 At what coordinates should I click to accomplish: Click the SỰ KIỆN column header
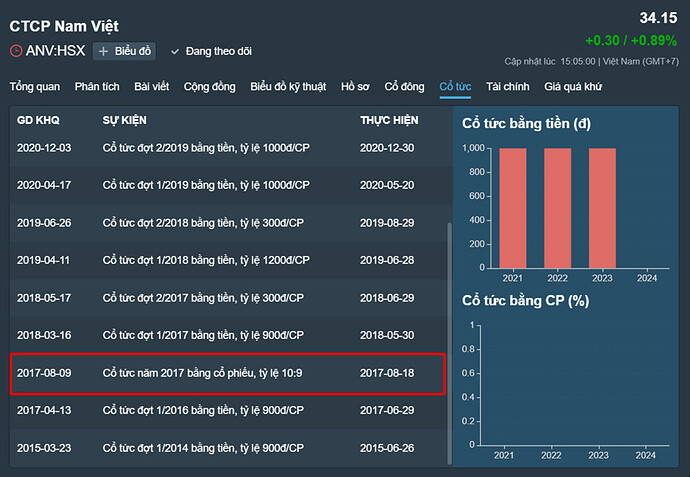click(125, 120)
